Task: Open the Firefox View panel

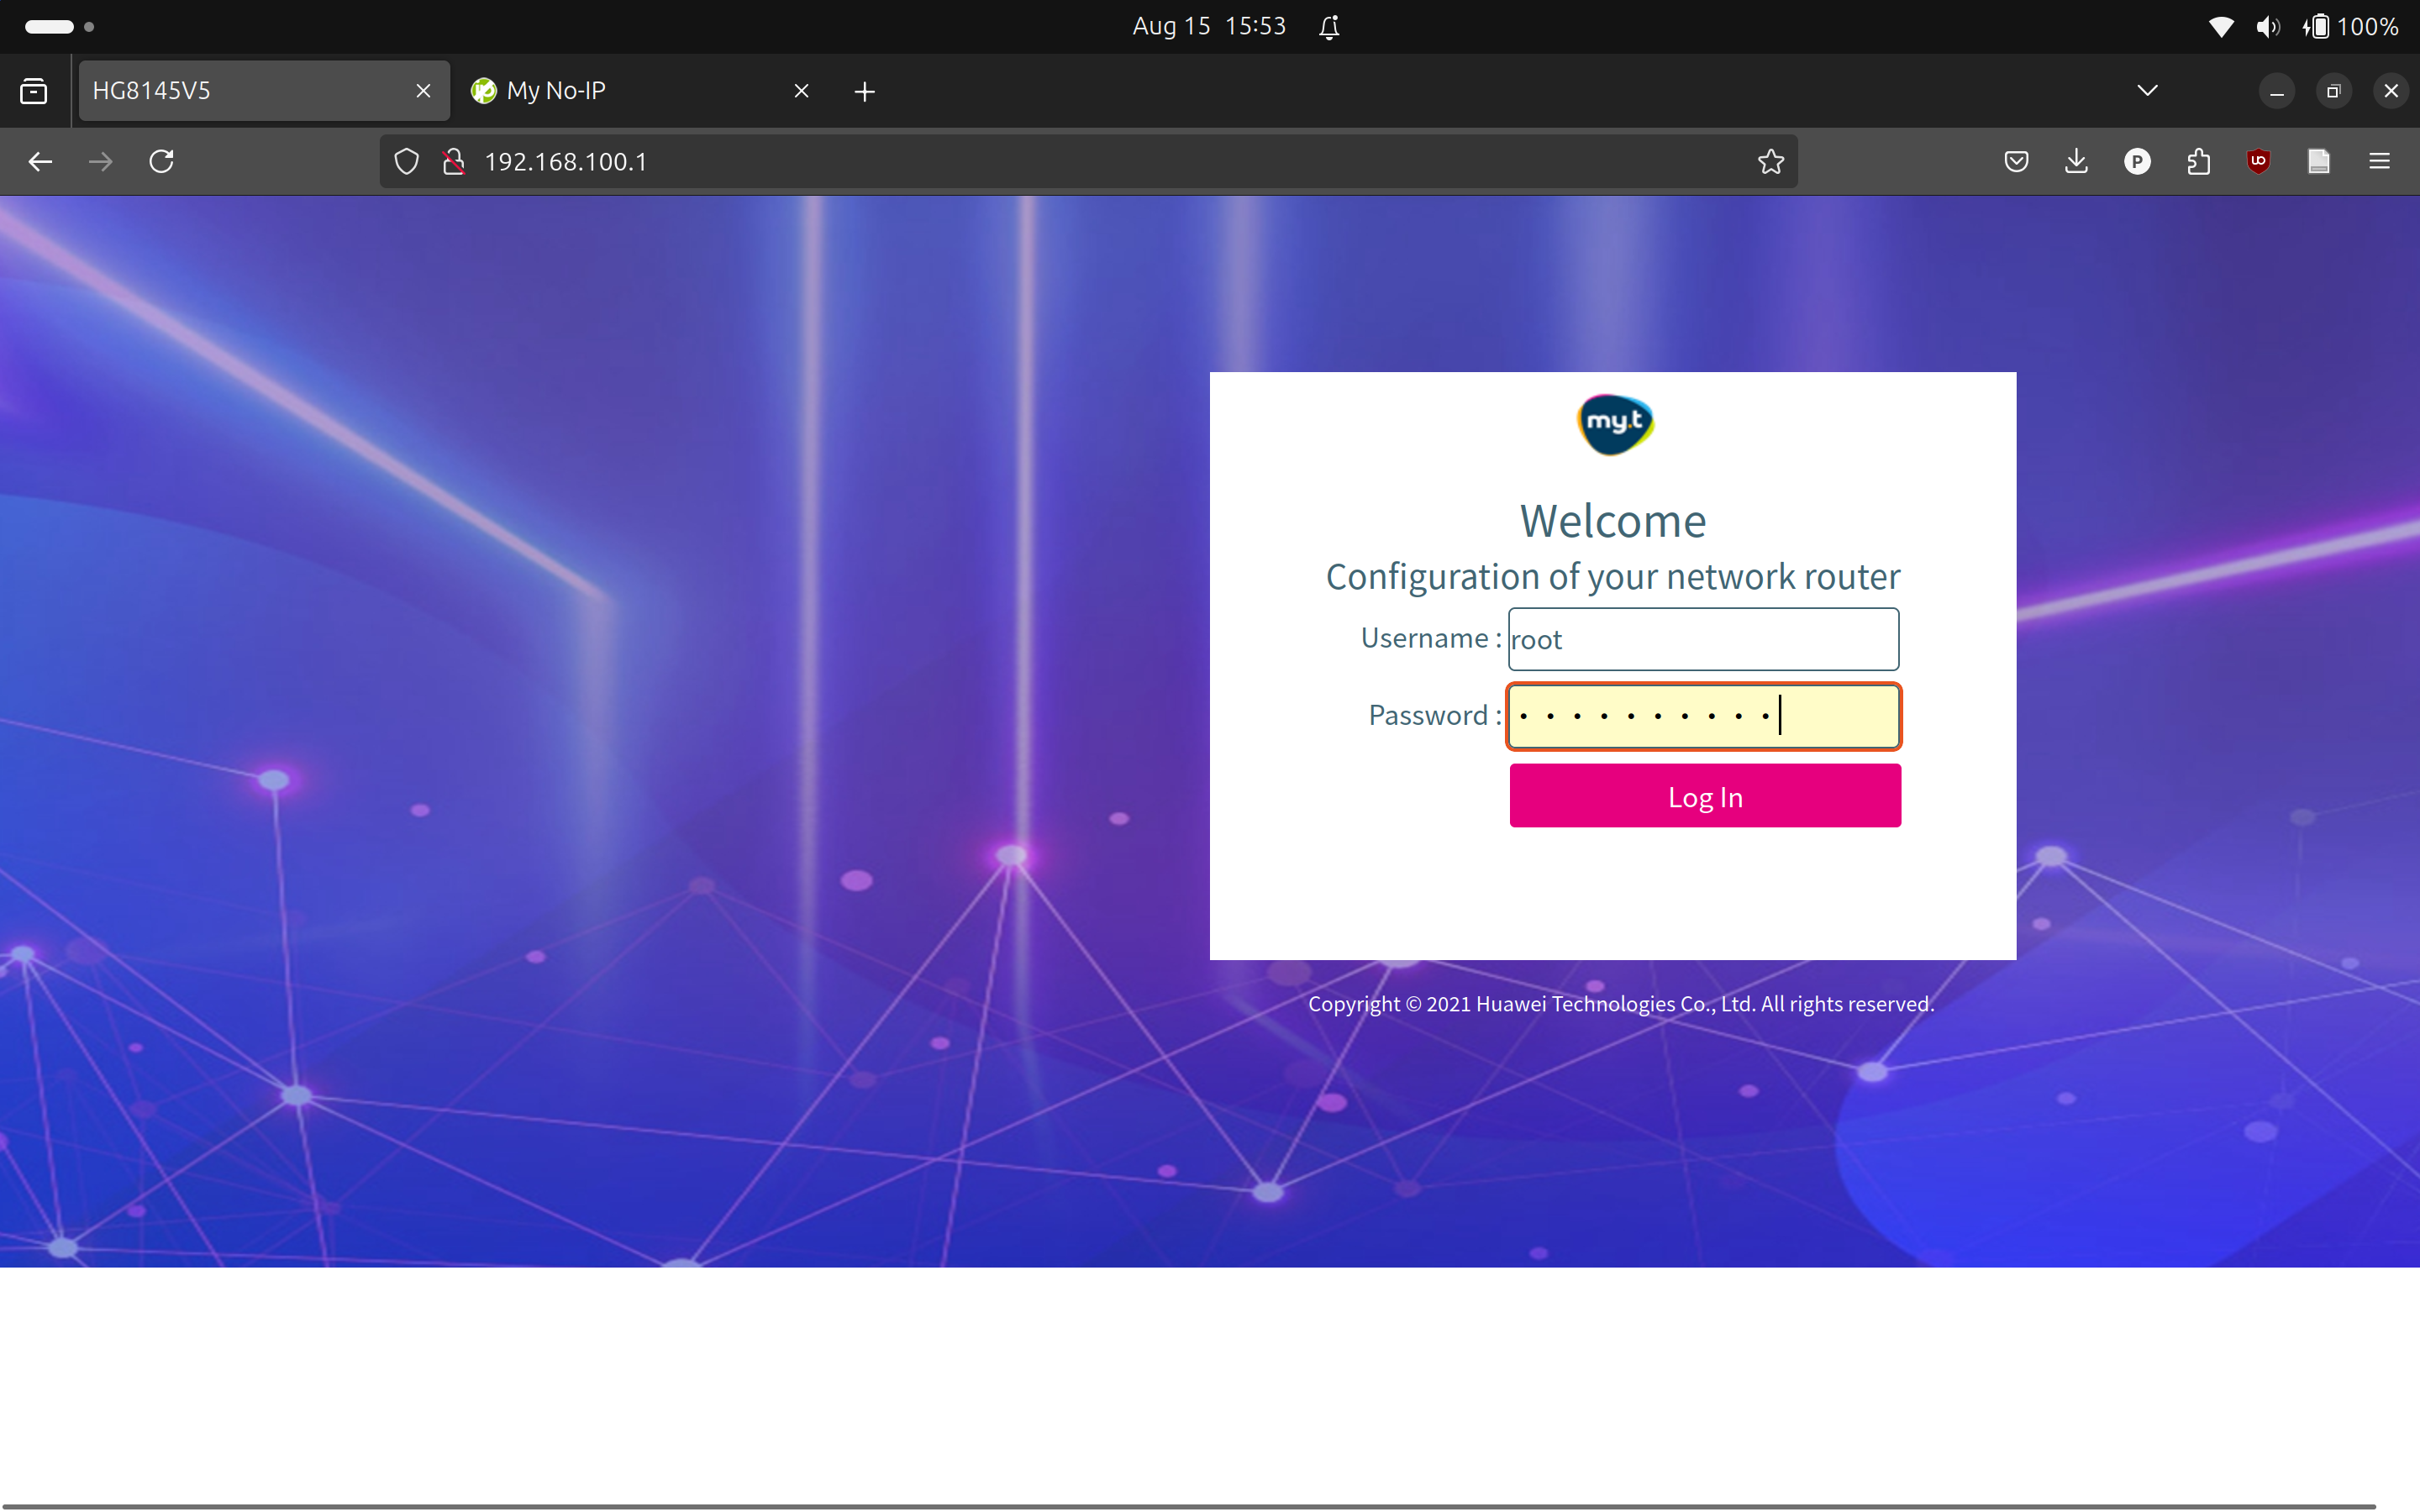Action: point(33,90)
